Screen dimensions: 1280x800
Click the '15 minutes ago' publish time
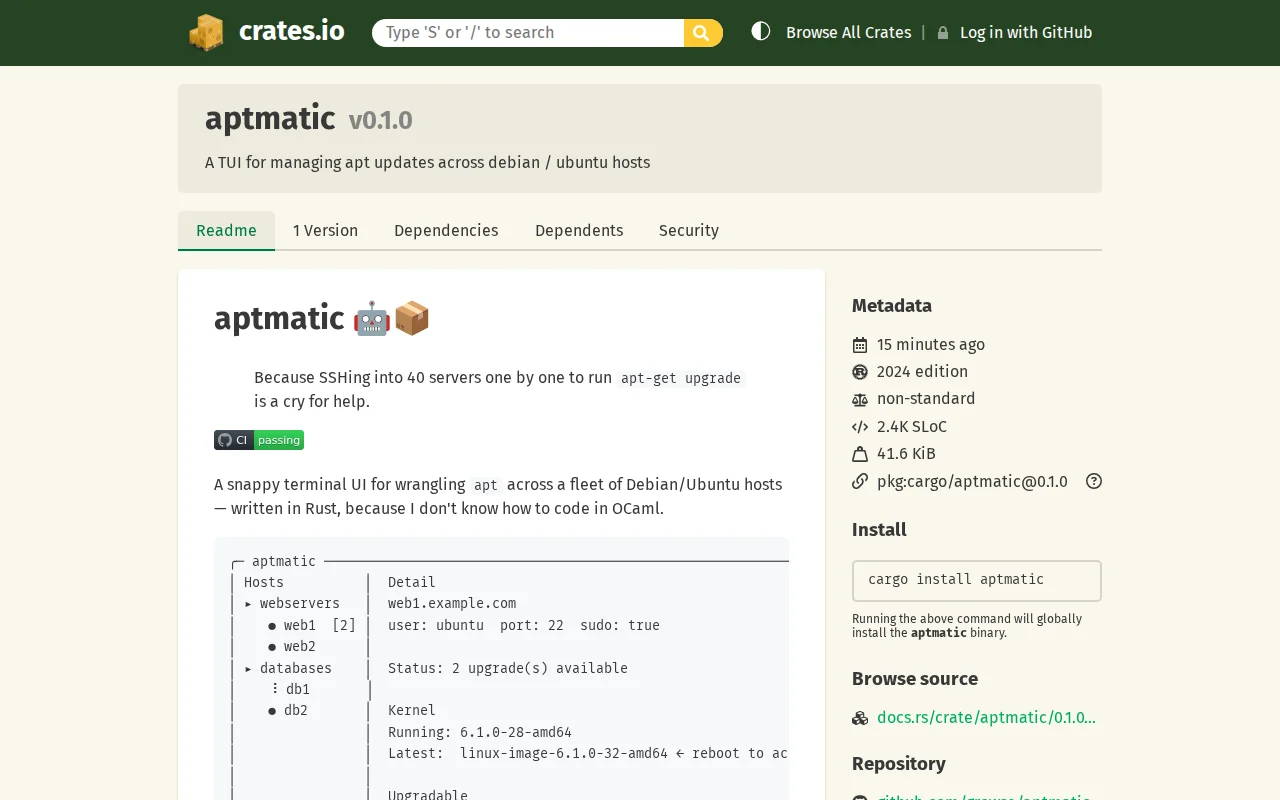click(931, 344)
